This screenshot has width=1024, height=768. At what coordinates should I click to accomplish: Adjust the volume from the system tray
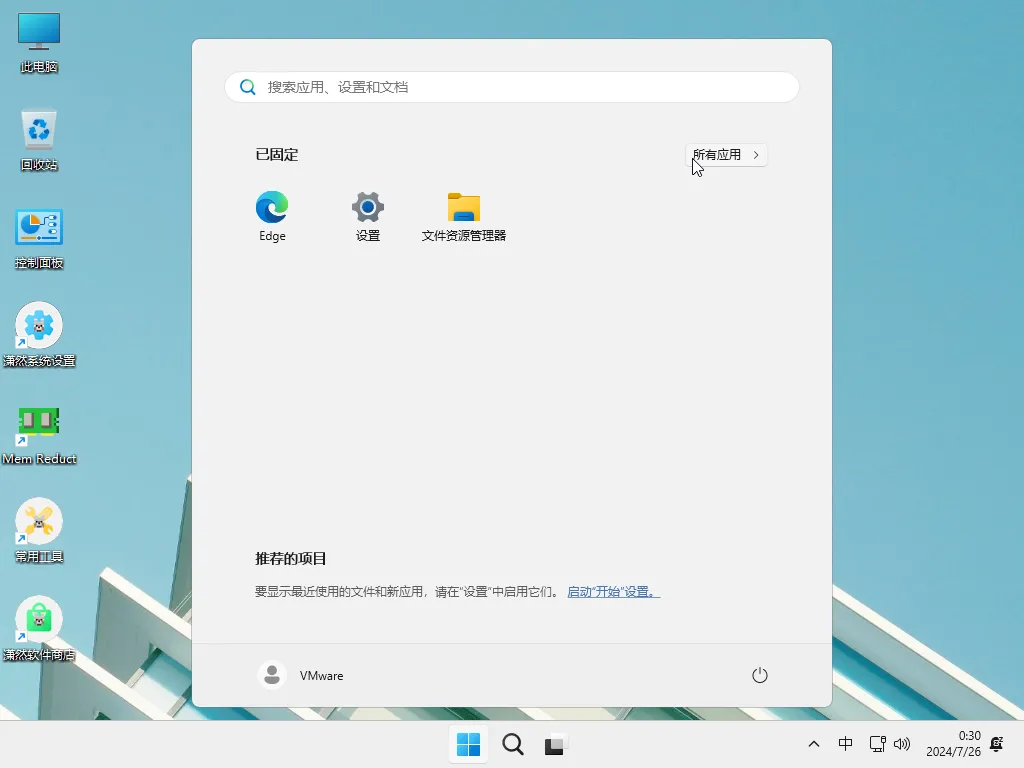903,744
